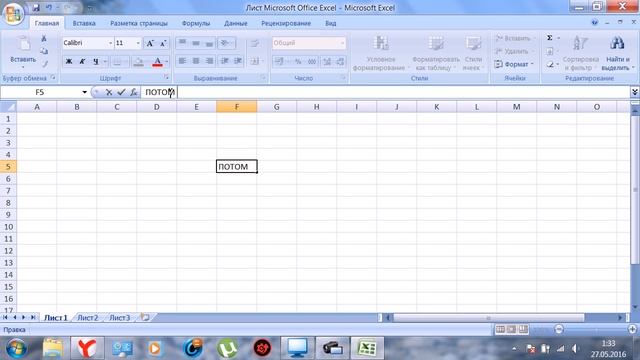Align text right
Viewport: 640px width, 360px height.
[x=209, y=61]
